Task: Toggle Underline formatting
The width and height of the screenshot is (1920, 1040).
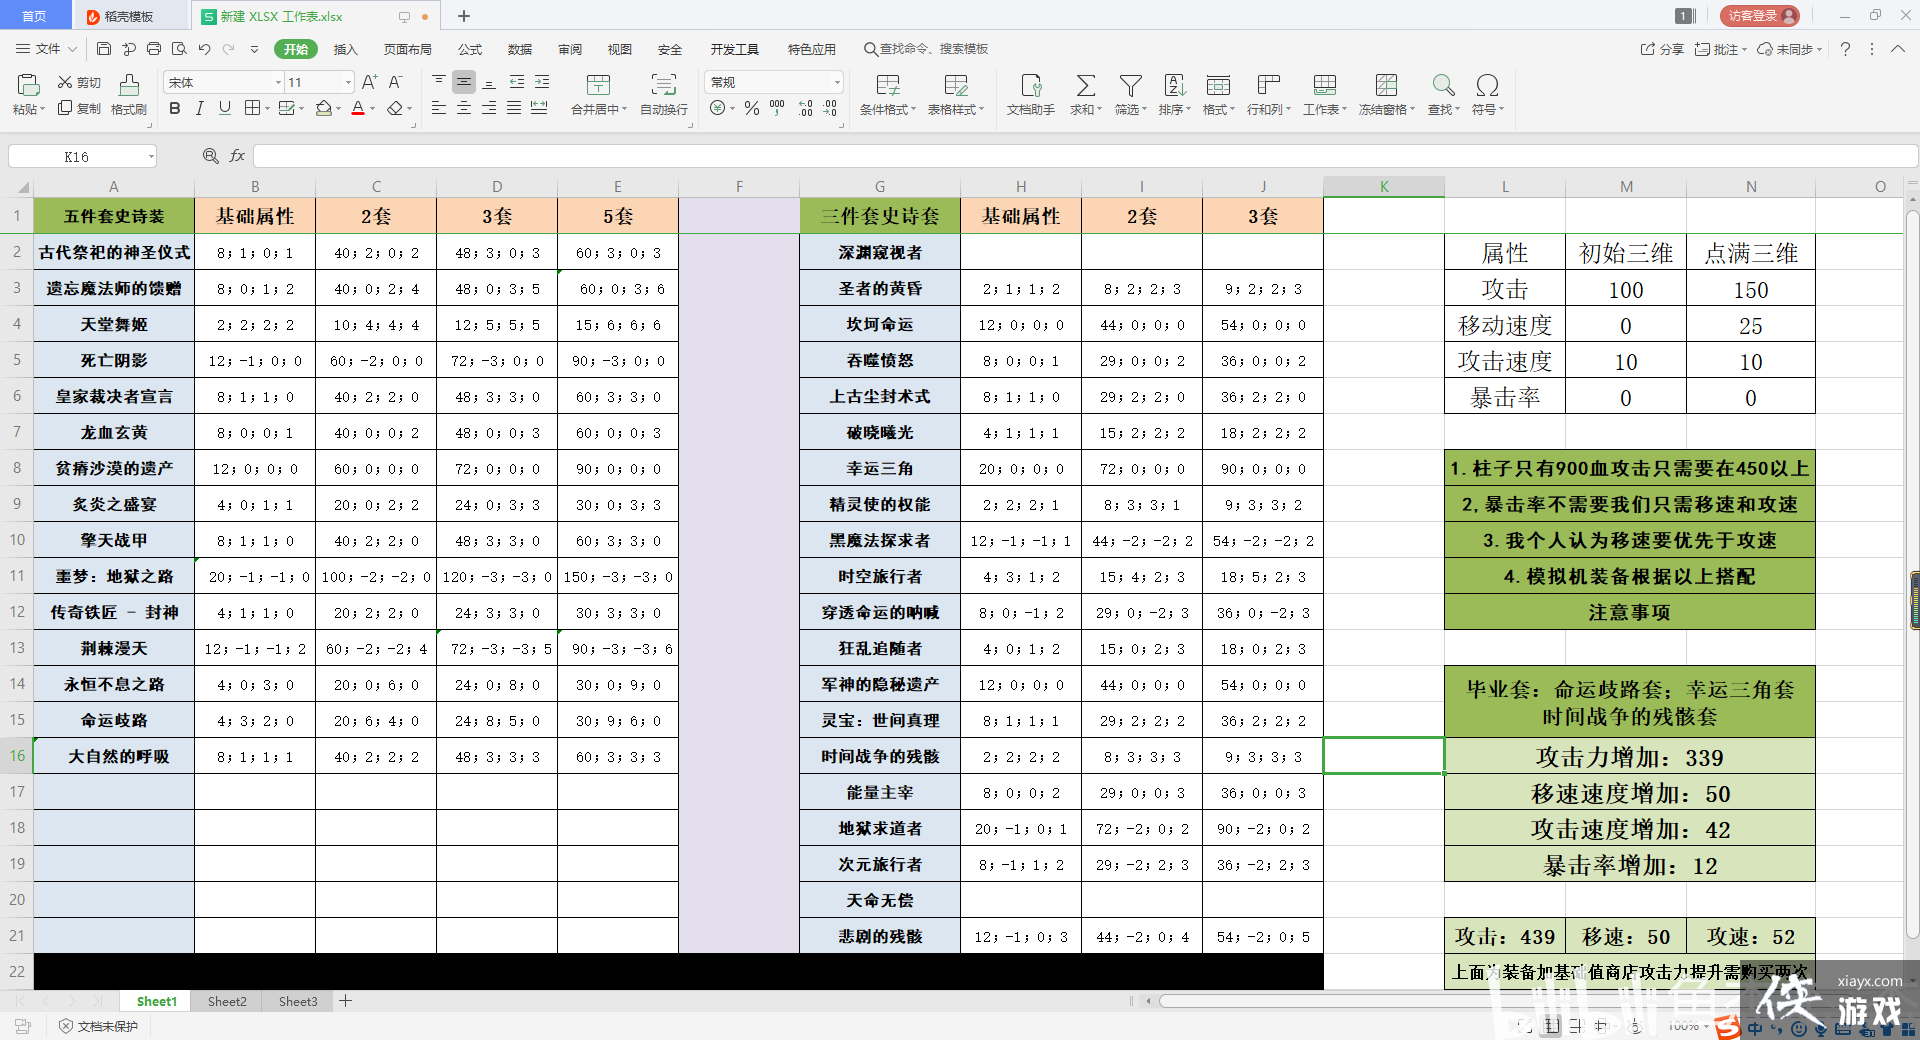Action: 224,108
